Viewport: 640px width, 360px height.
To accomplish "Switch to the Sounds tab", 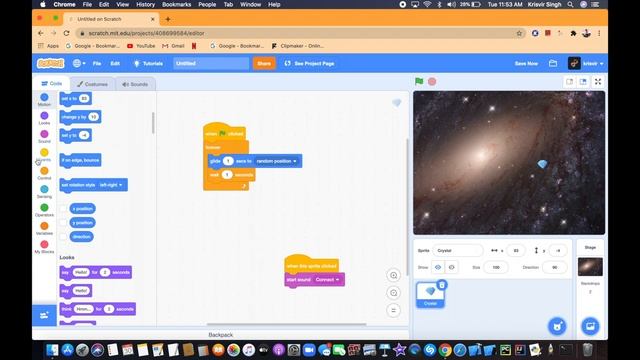I will click(x=135, y=84).
